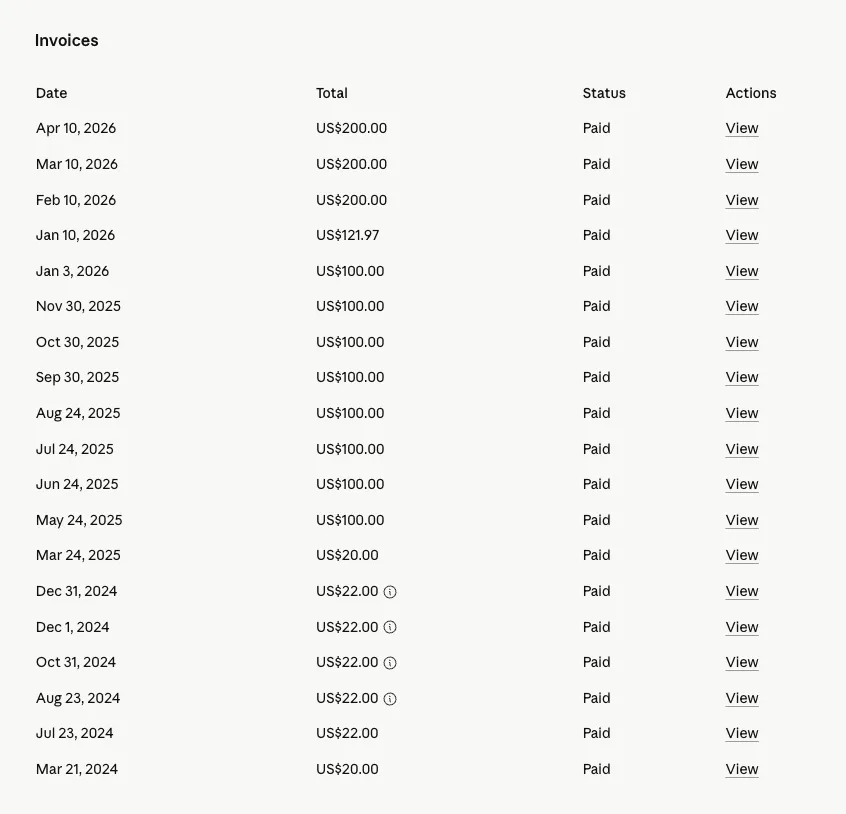View the oldest invoice from Mar 21, 2024
Image resolution: width=846 pixels, height=814 pixels.
pos(741,769)
